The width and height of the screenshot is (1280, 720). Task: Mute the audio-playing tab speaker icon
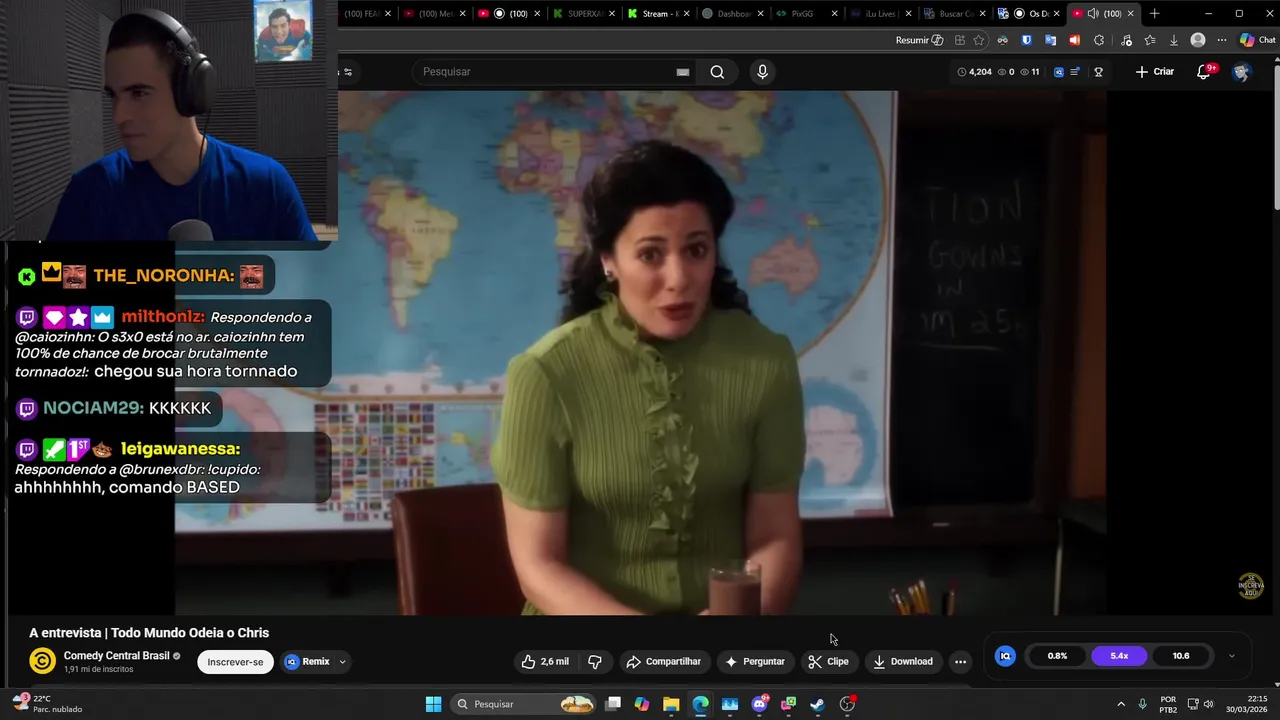pos(1093,13)
